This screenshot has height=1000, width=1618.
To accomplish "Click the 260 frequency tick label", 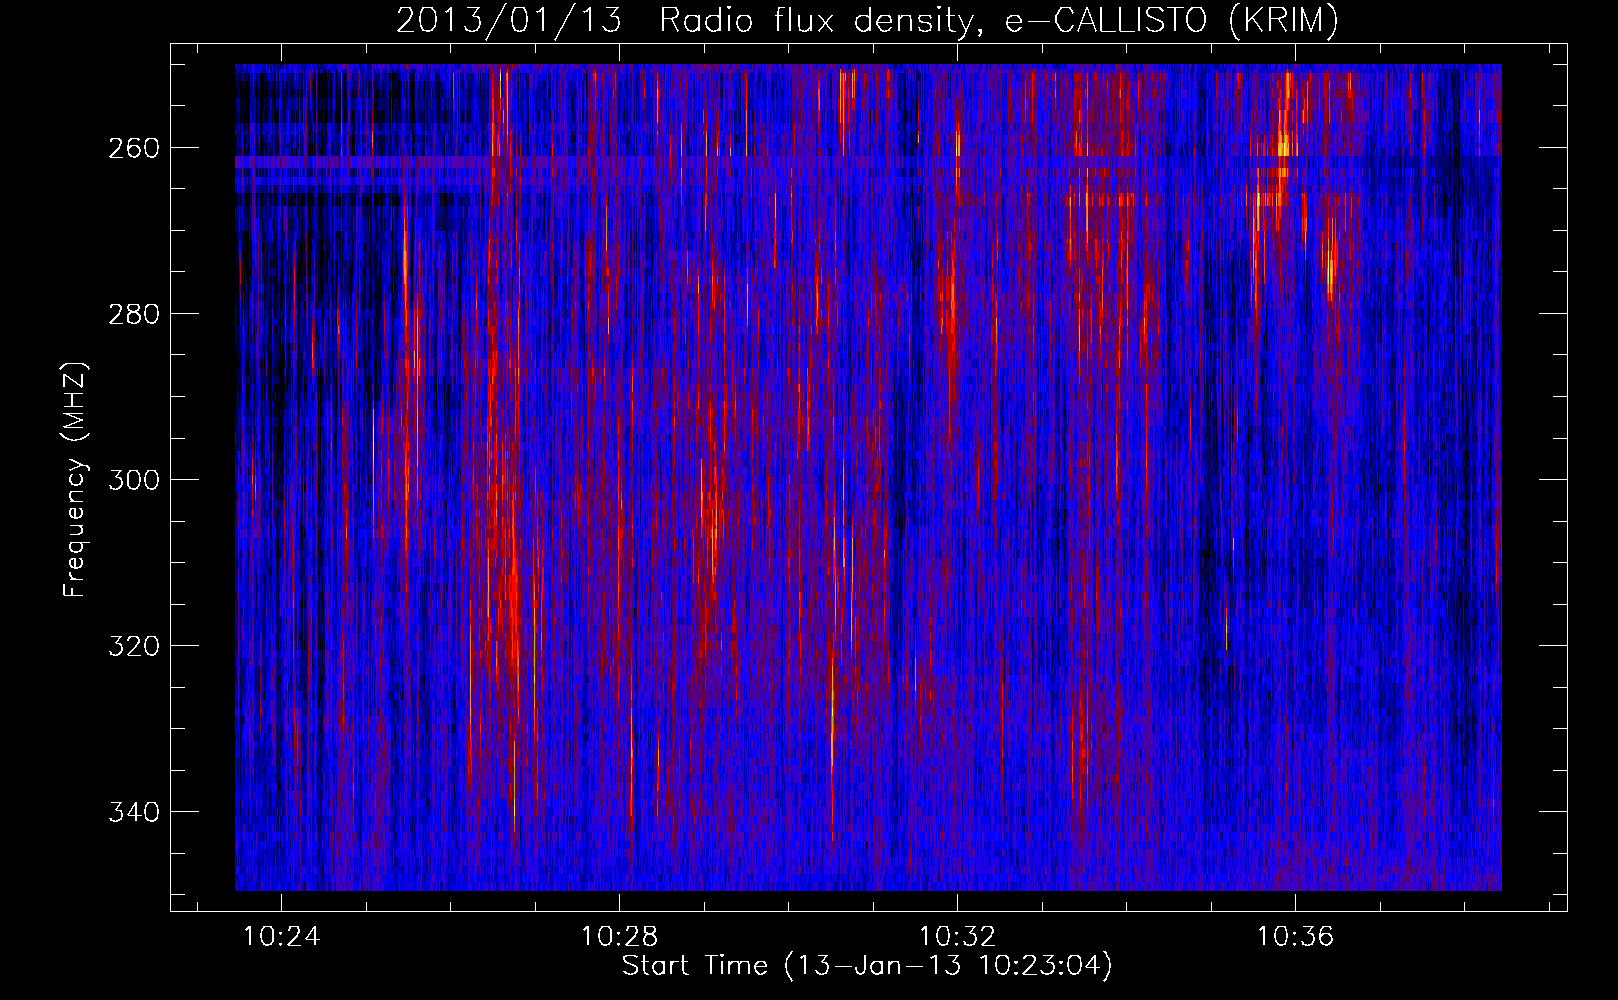I will point(133,148).
